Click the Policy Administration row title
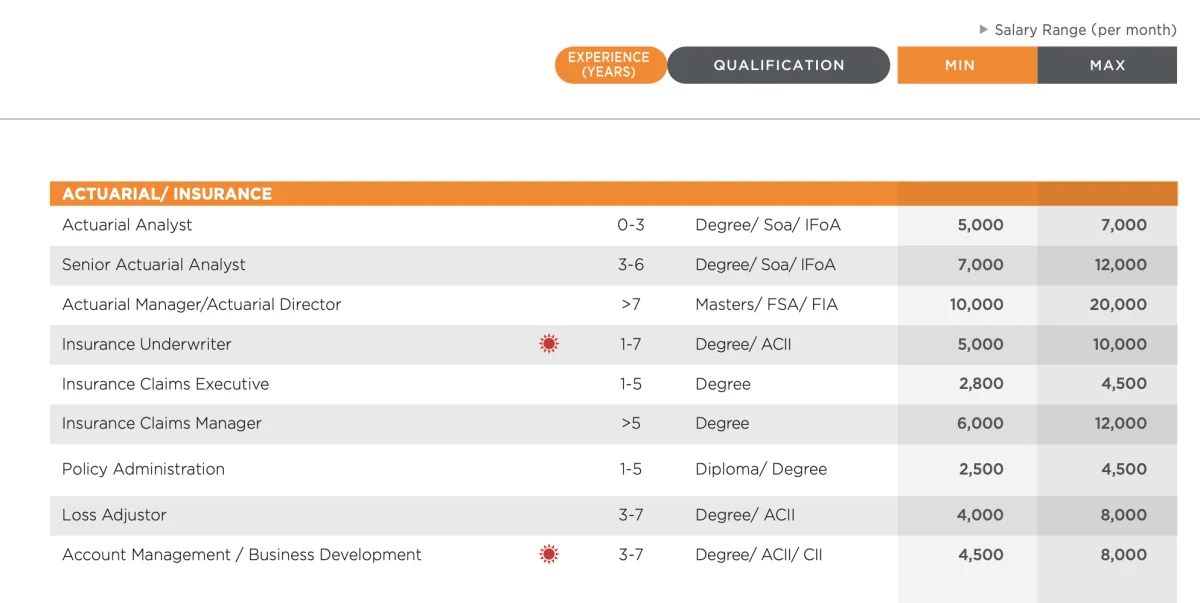 [x=143, y=469]
